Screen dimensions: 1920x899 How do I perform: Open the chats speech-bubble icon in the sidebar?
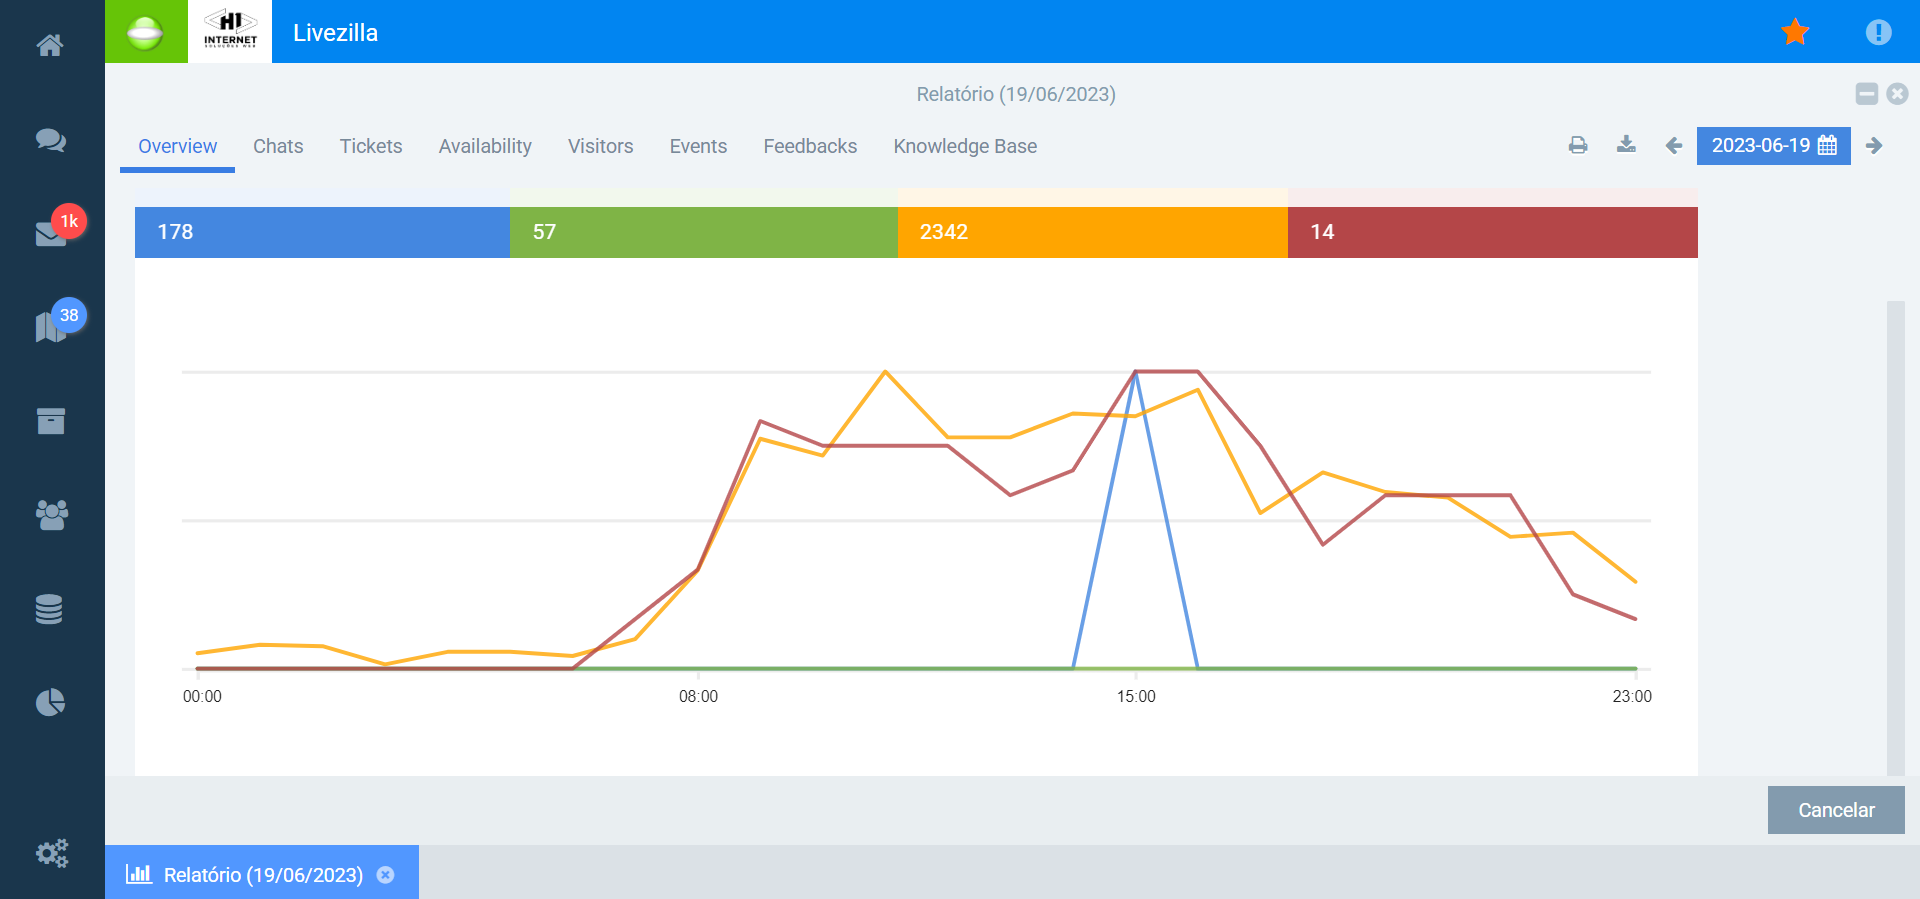coord(50,140)
